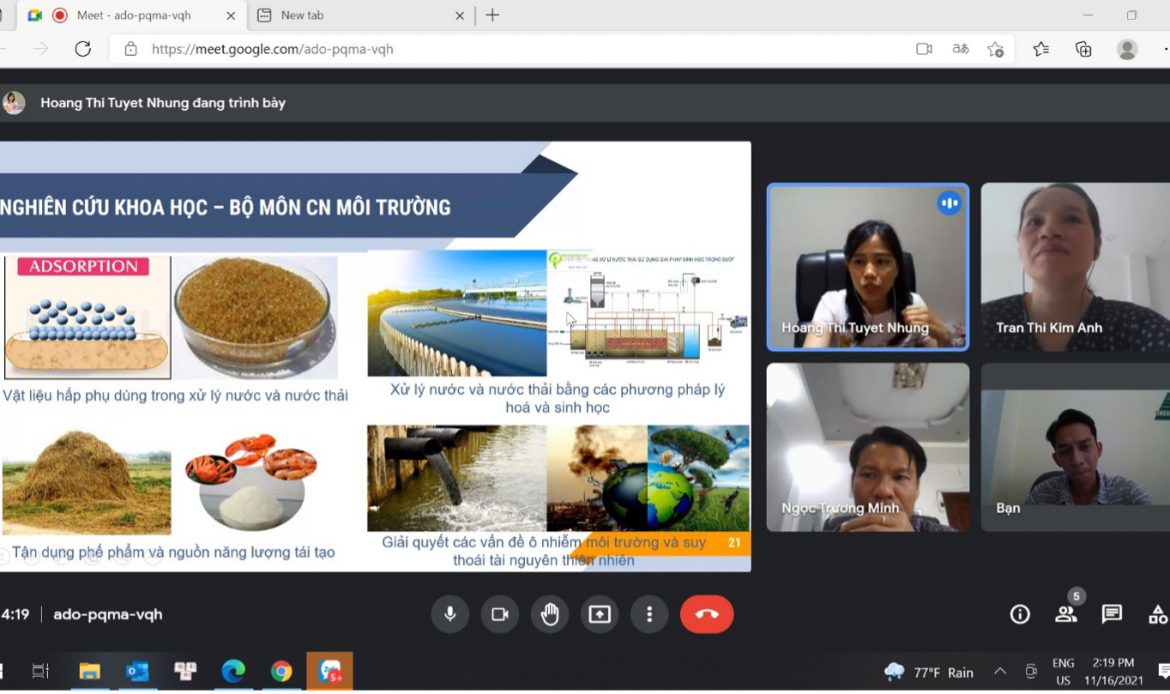Viewport: 1170px width, 694px height.
Task: Open the browser Collections icon
Action: pos(1083,49)
